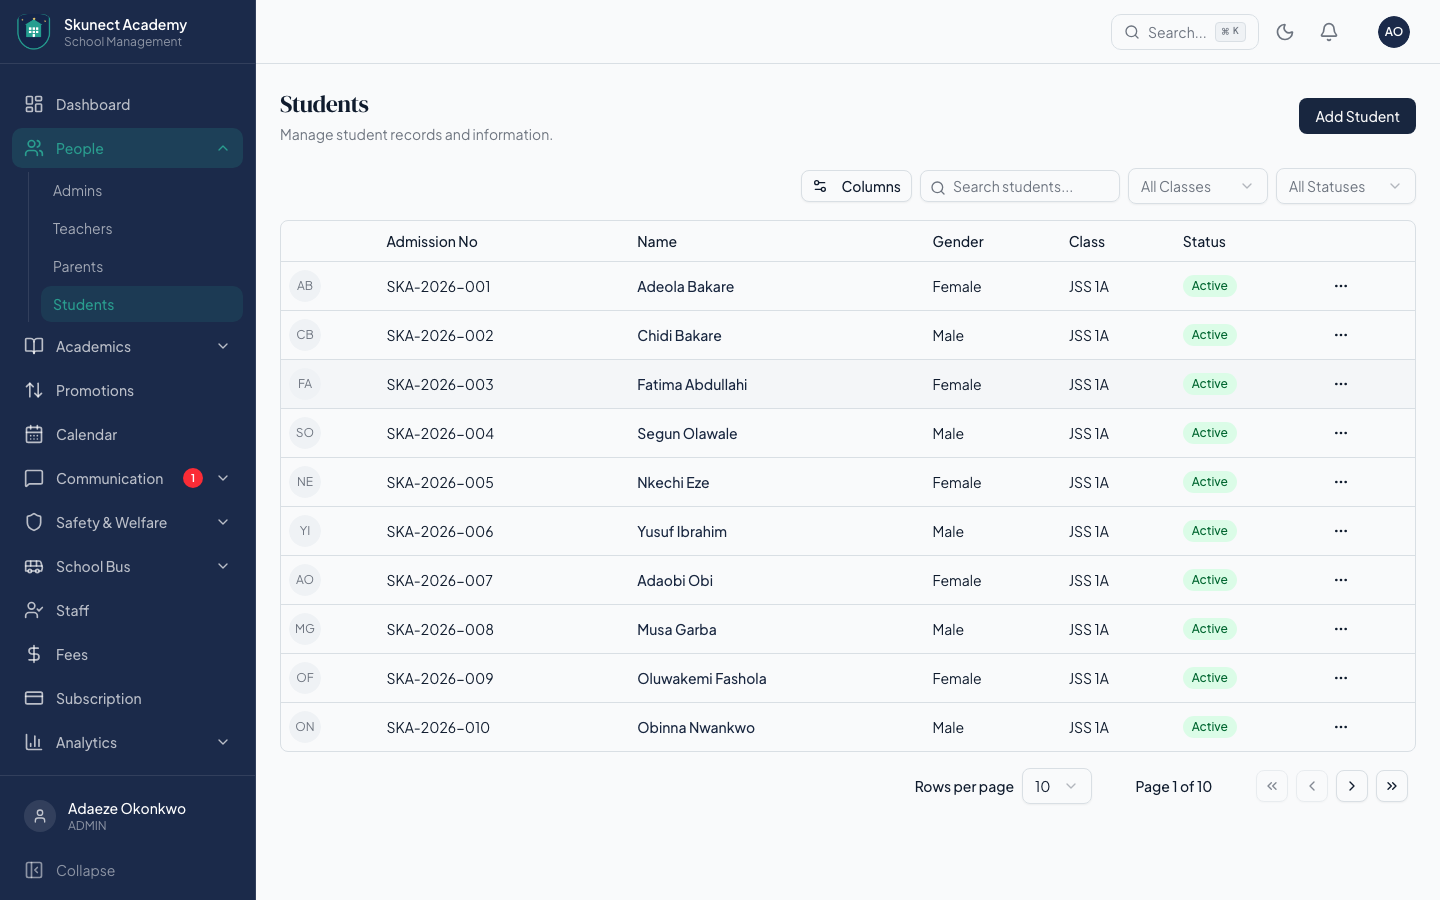This screenshot has height=900, width=1440.
Task: Go to next page of students
Action: point(1352,786)
